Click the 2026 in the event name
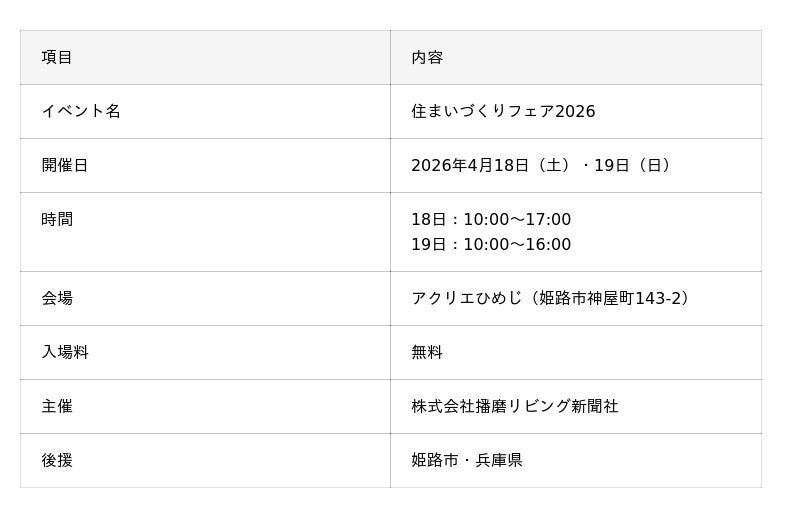 click(x=575, y=111)
